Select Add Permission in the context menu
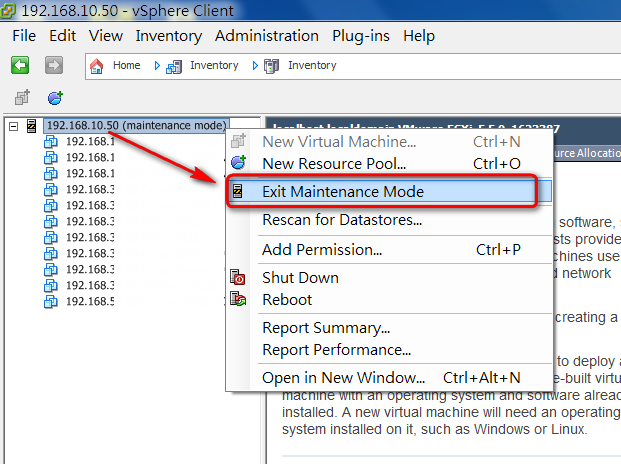This screenshot has width=621, height=464. pyautogui.click(x=321, y=249)
